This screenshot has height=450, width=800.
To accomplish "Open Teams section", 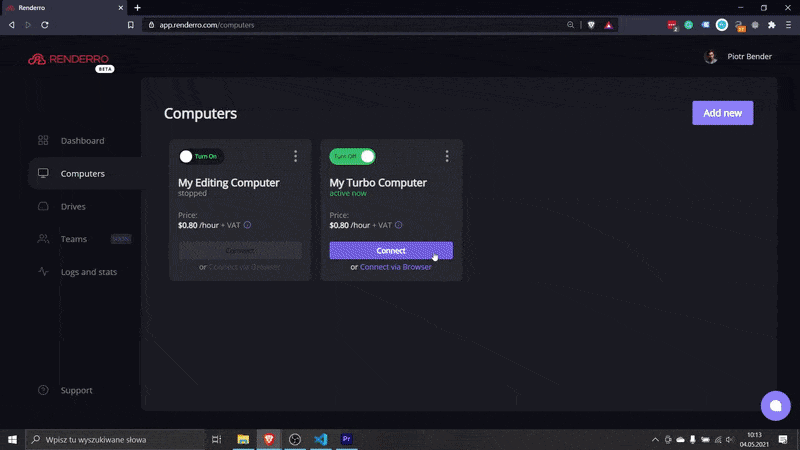I will point(73,239).
